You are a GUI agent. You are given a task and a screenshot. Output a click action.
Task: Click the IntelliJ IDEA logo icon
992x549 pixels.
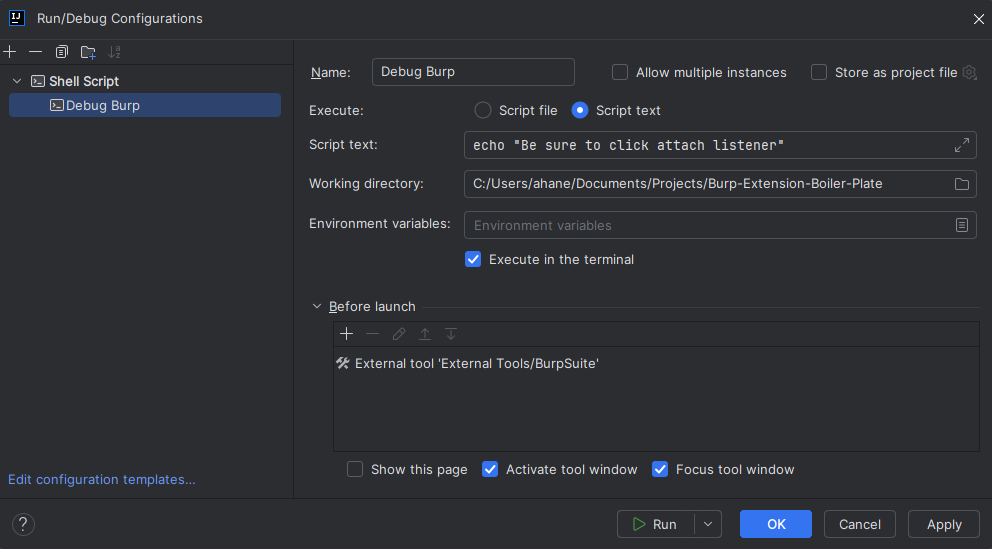tap(17, 18)
